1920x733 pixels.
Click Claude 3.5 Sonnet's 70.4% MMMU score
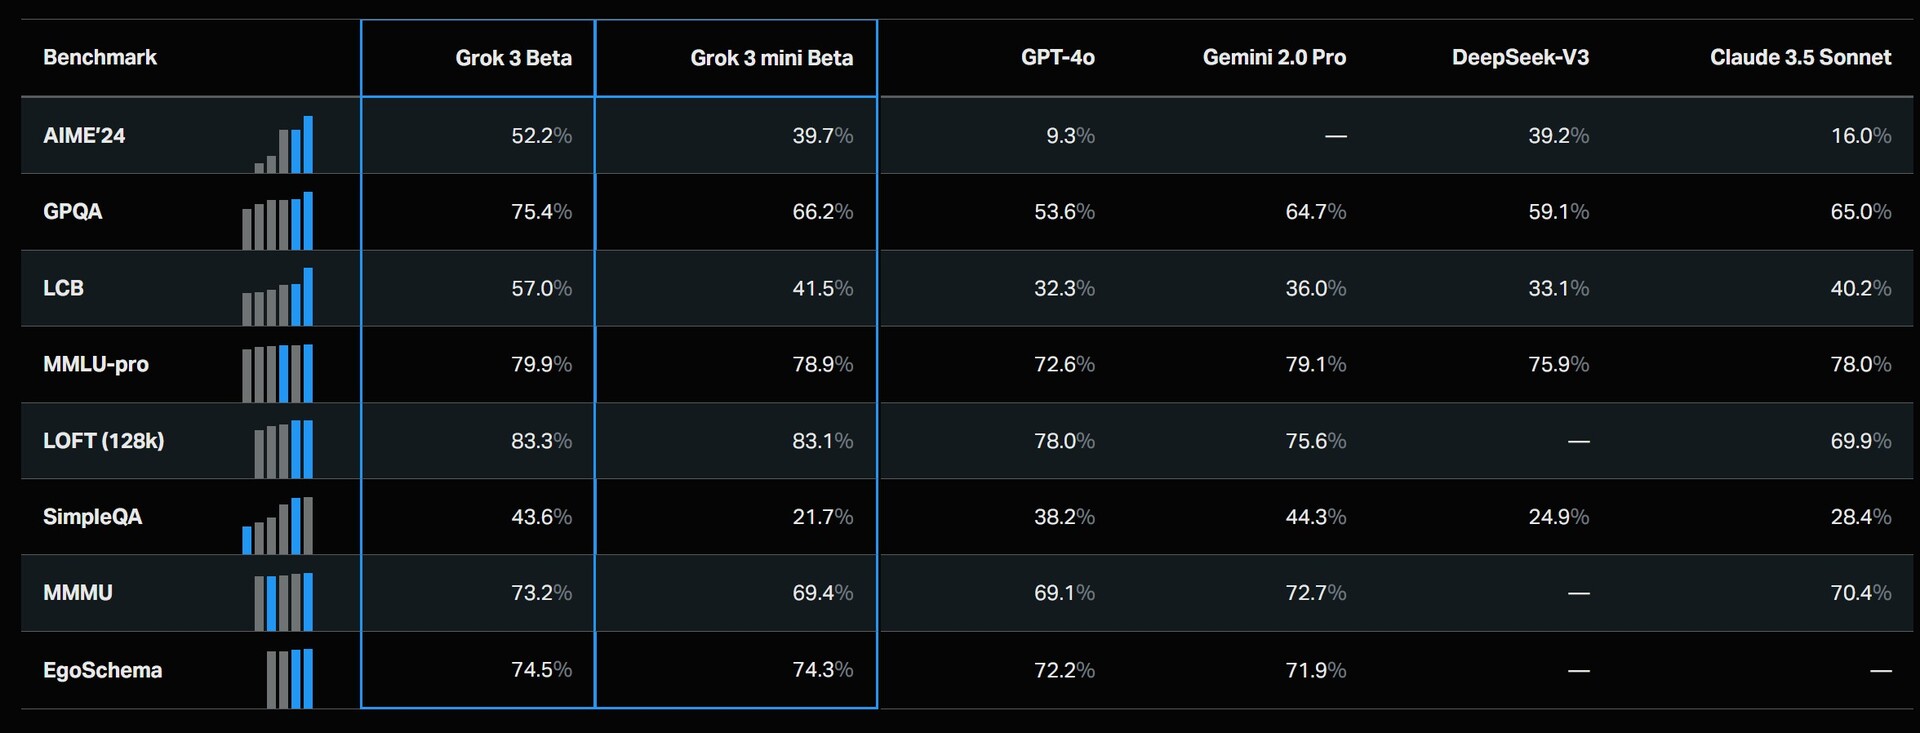pyautogui.click(x=1860, y=593)
